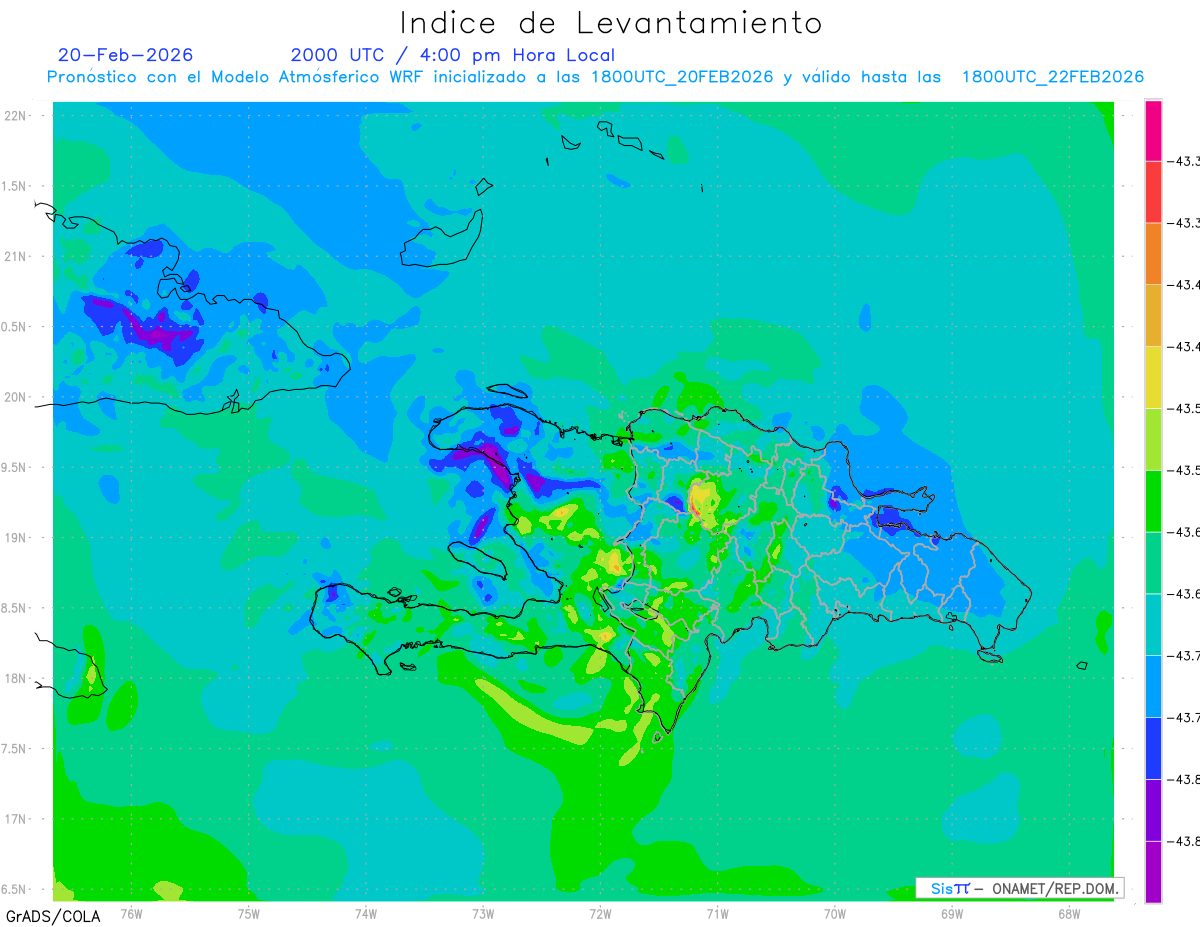1200x927 pixels.
Task: Click the '68W' longitude label
Action: (x=1069, y=912)
